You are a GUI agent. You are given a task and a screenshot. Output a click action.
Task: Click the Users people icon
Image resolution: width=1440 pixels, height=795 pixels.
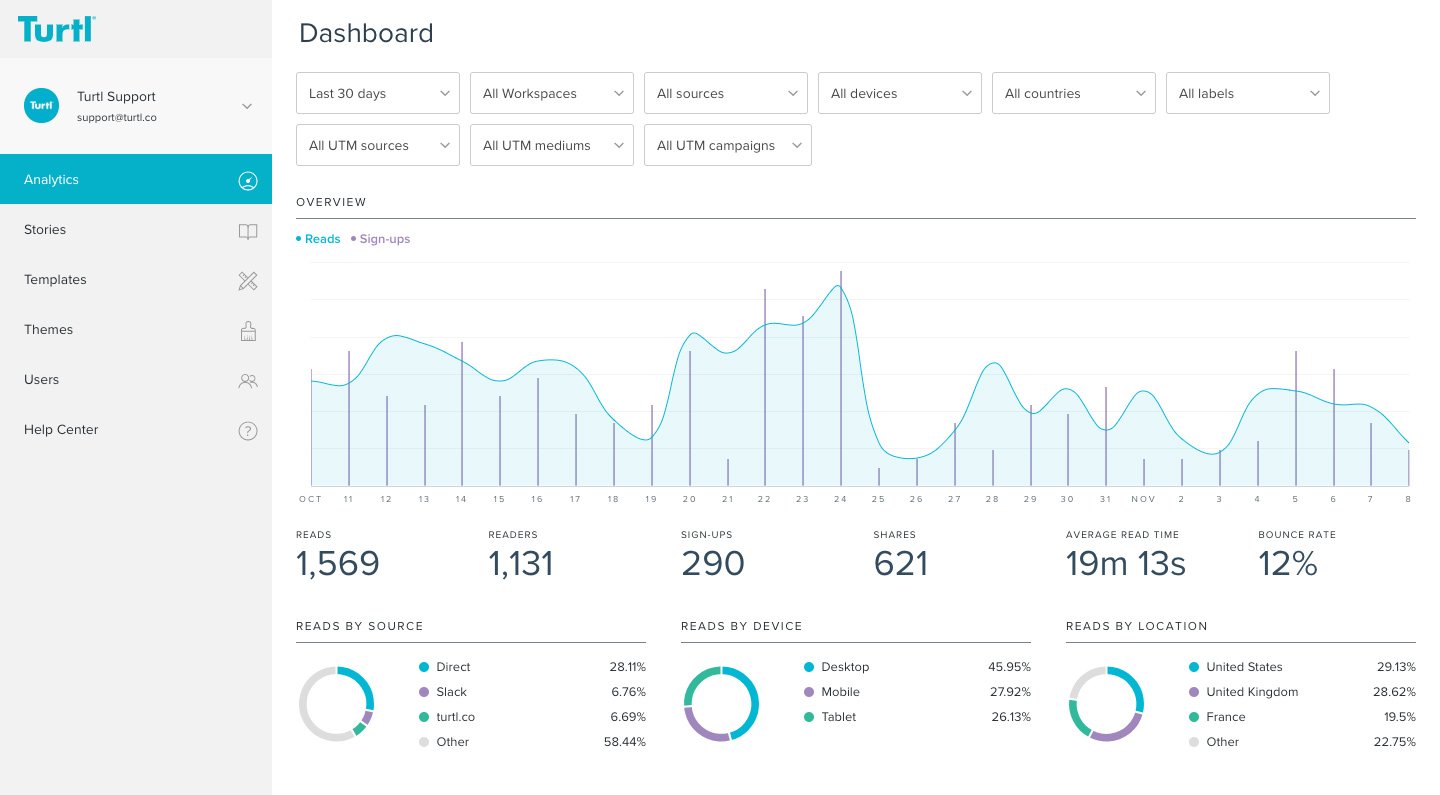[248, 380]
